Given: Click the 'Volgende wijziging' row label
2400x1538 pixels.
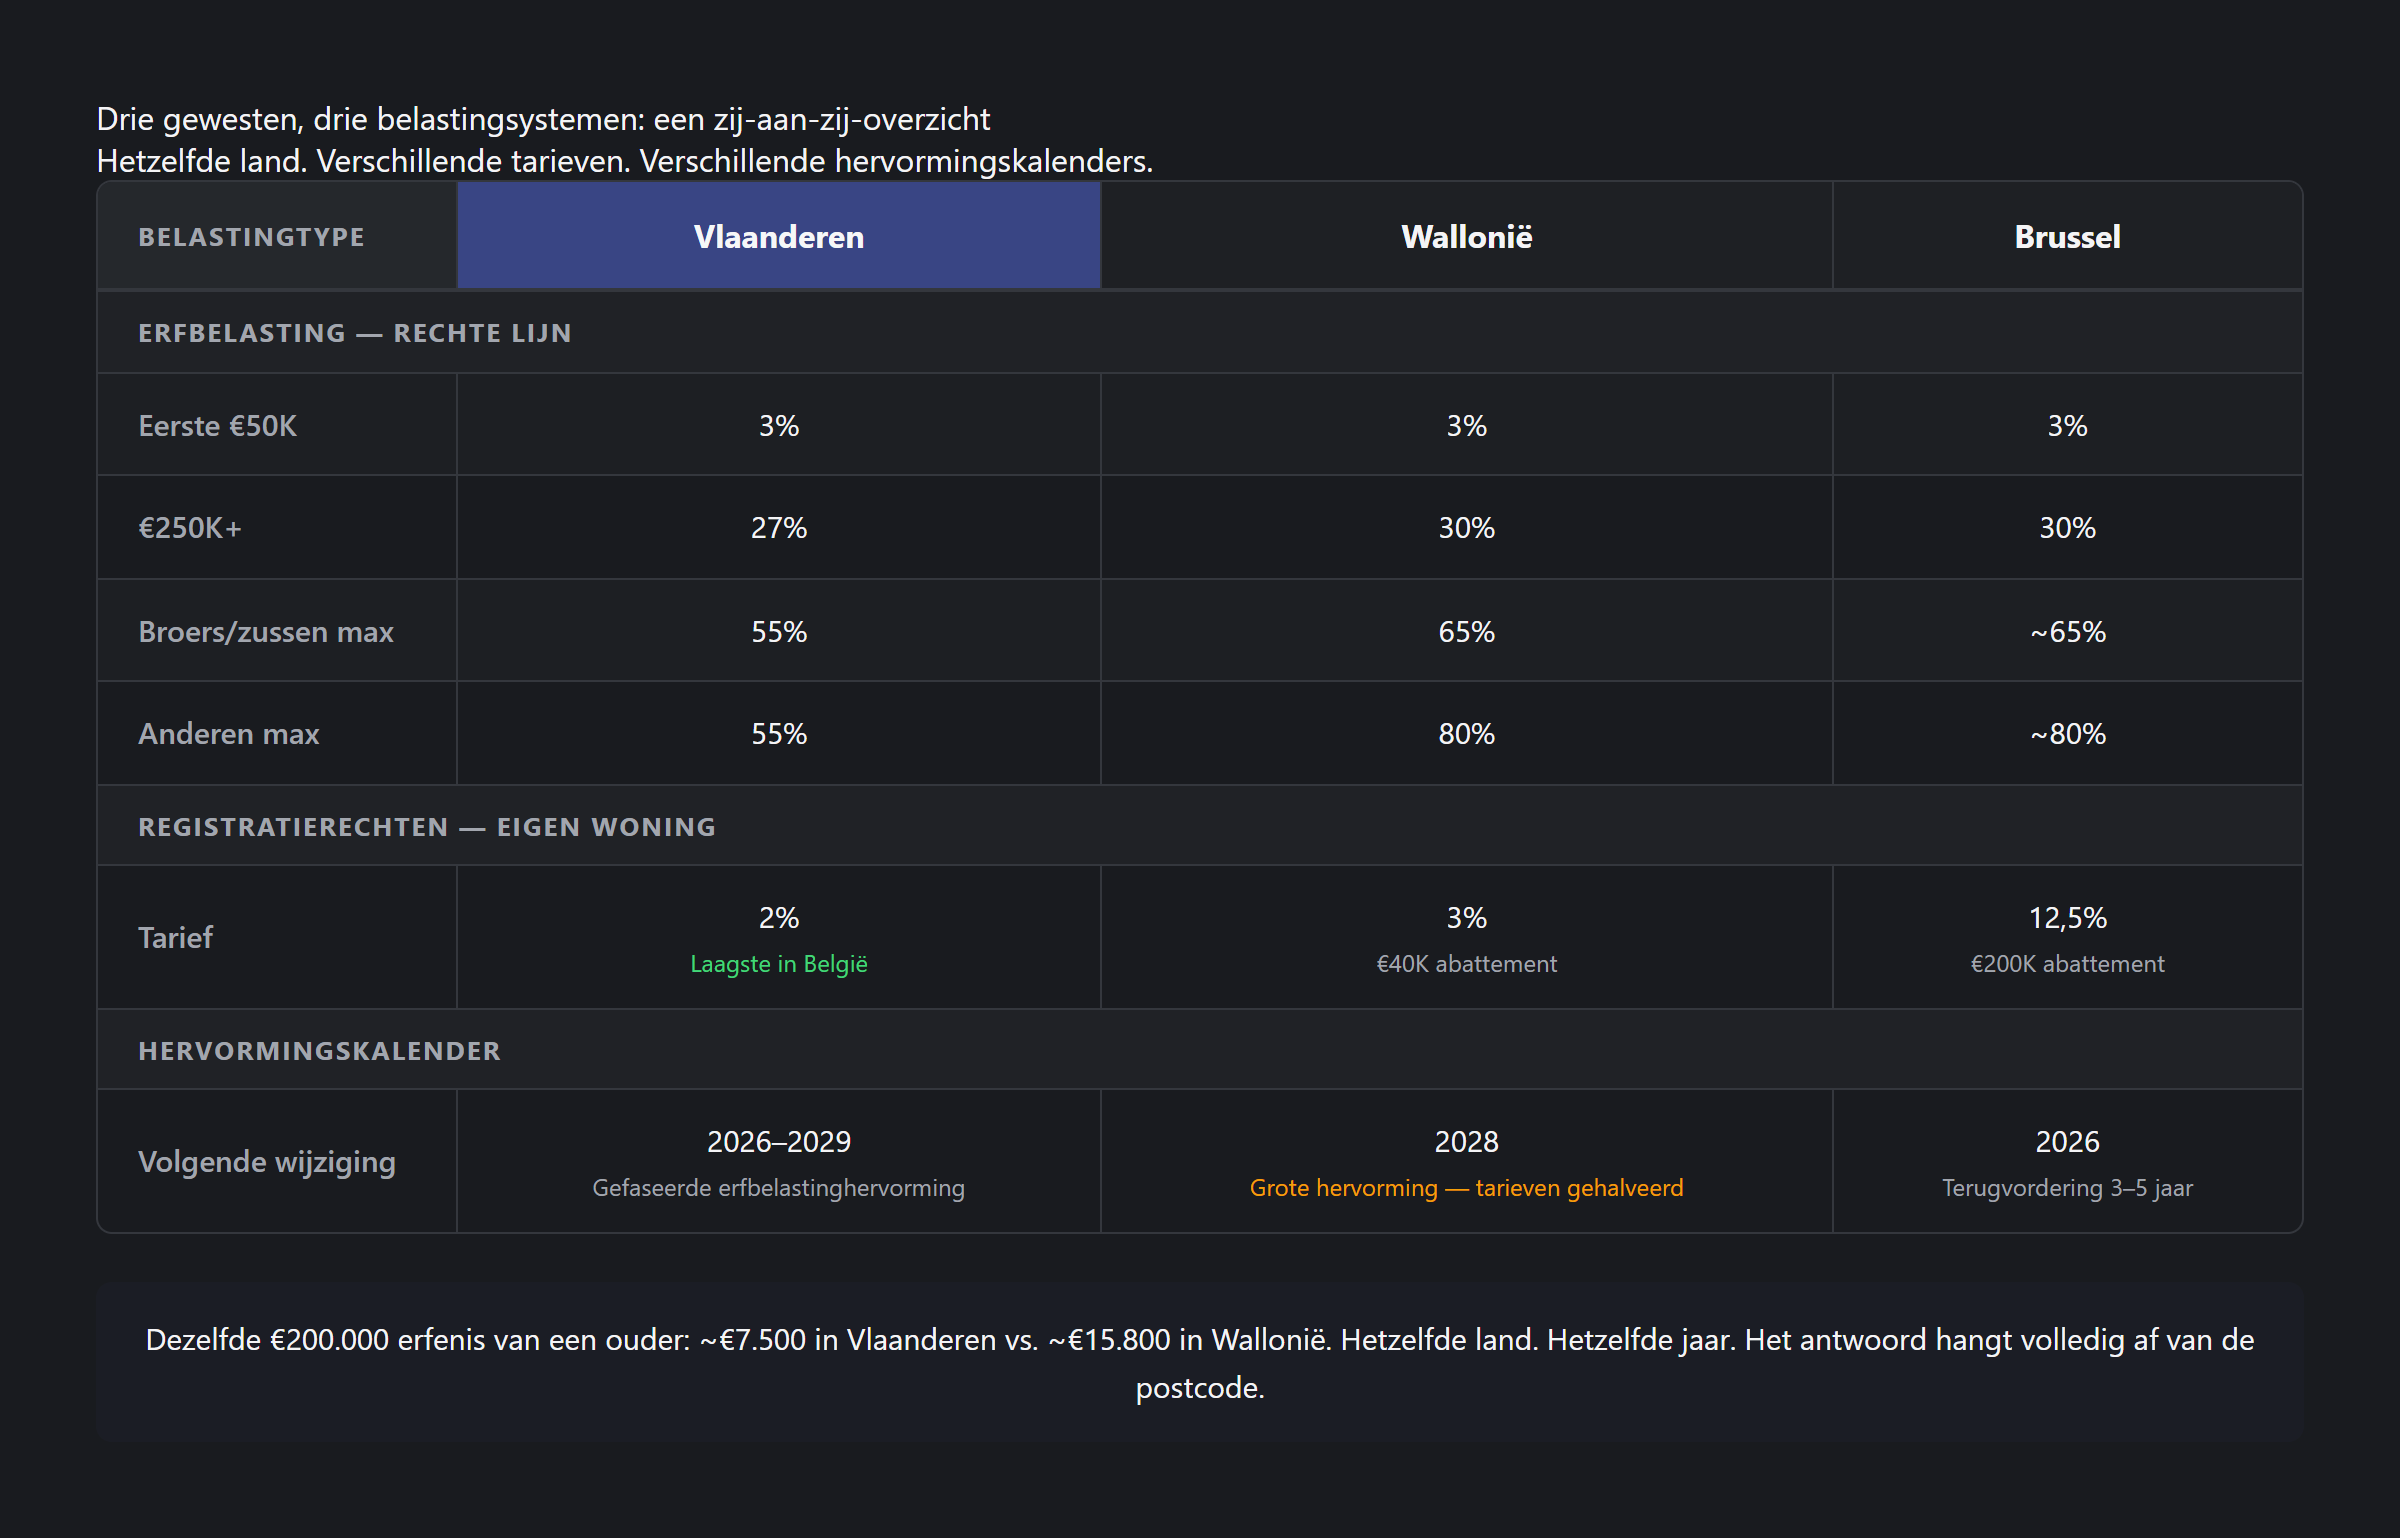Looking at the screenshot, I should tap(266, 1162).
